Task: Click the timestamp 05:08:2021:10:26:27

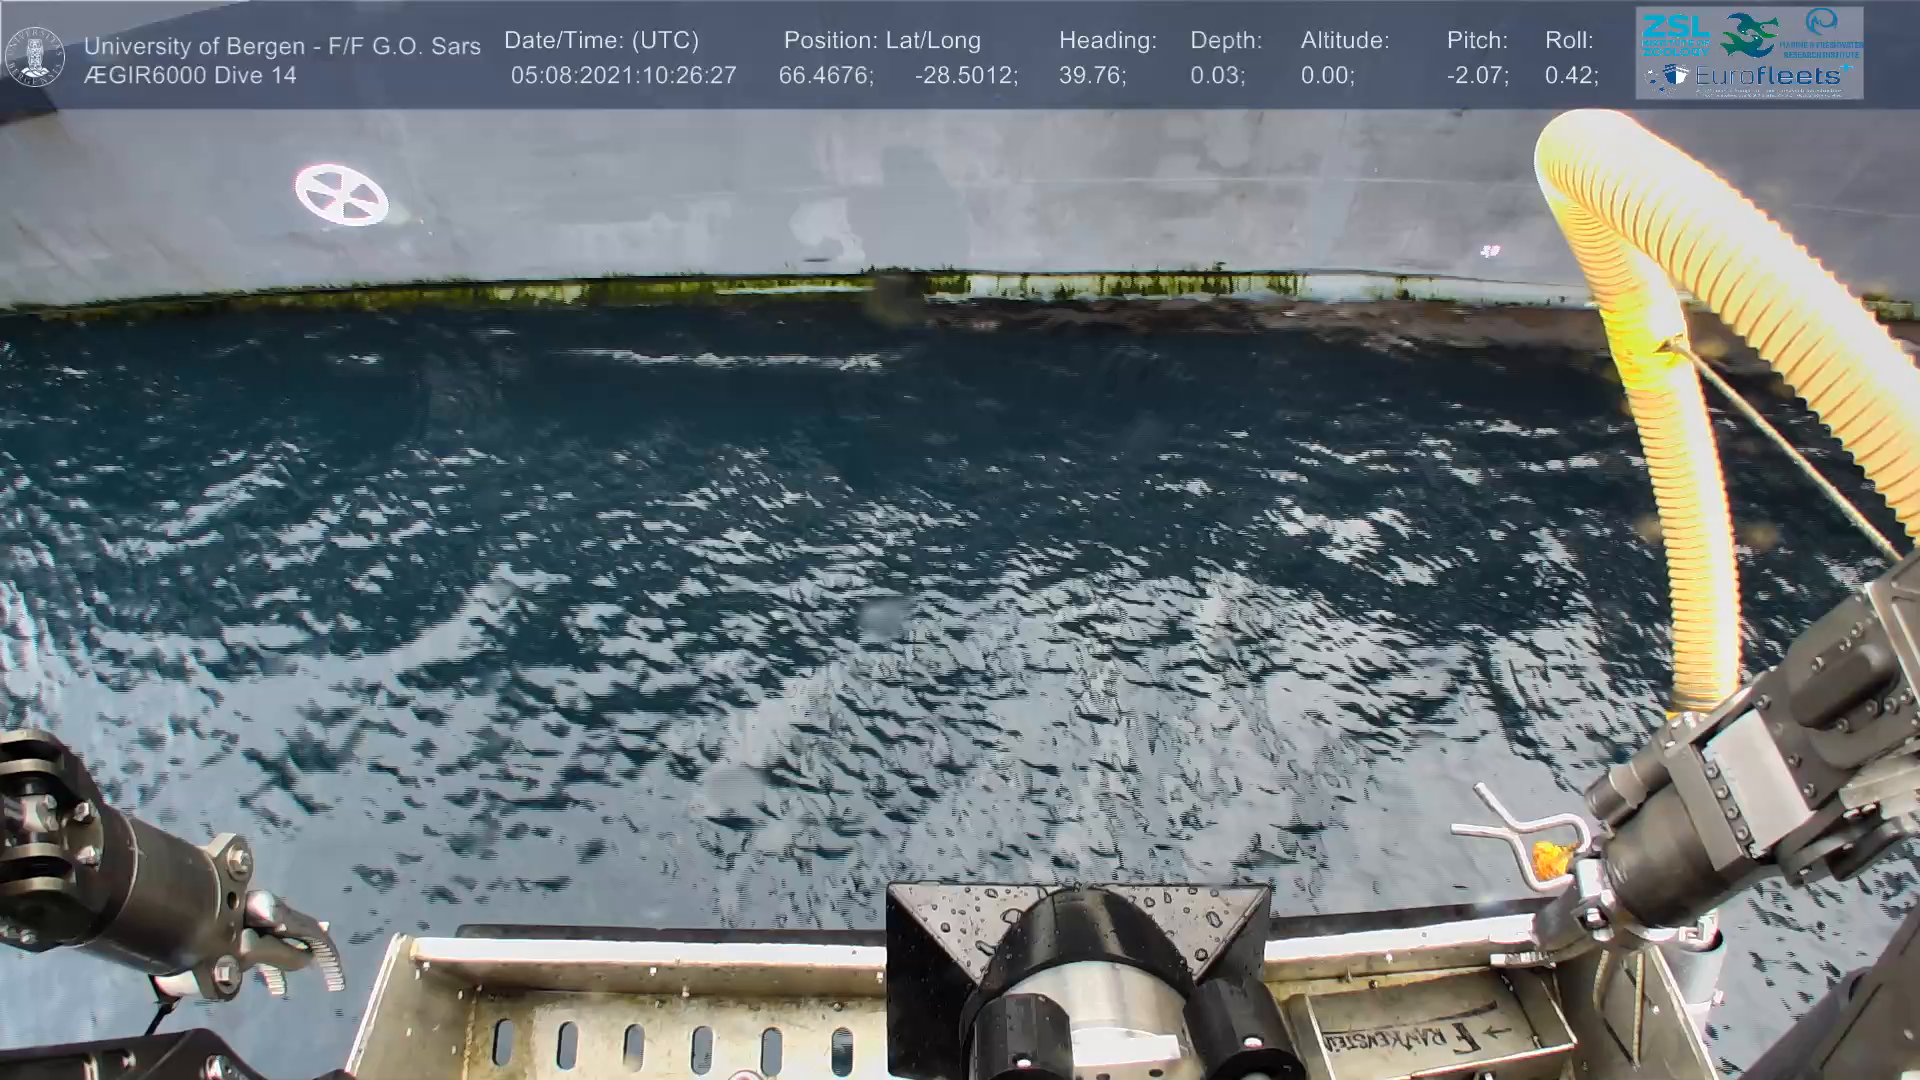Action: tap(623, 76)
